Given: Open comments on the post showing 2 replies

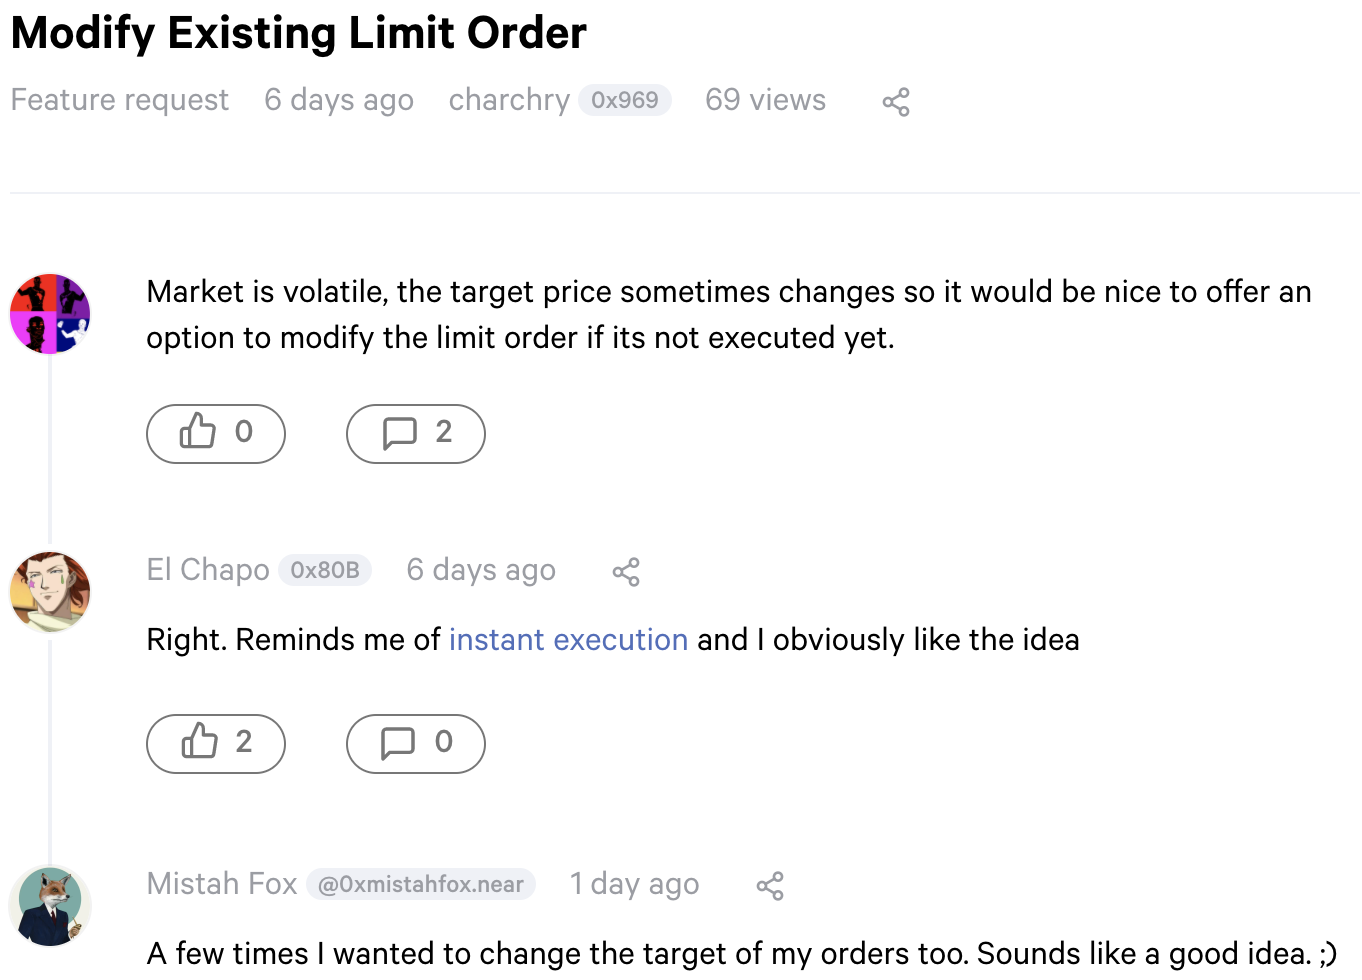Looking at the screenshot, I should pos(416,434).
